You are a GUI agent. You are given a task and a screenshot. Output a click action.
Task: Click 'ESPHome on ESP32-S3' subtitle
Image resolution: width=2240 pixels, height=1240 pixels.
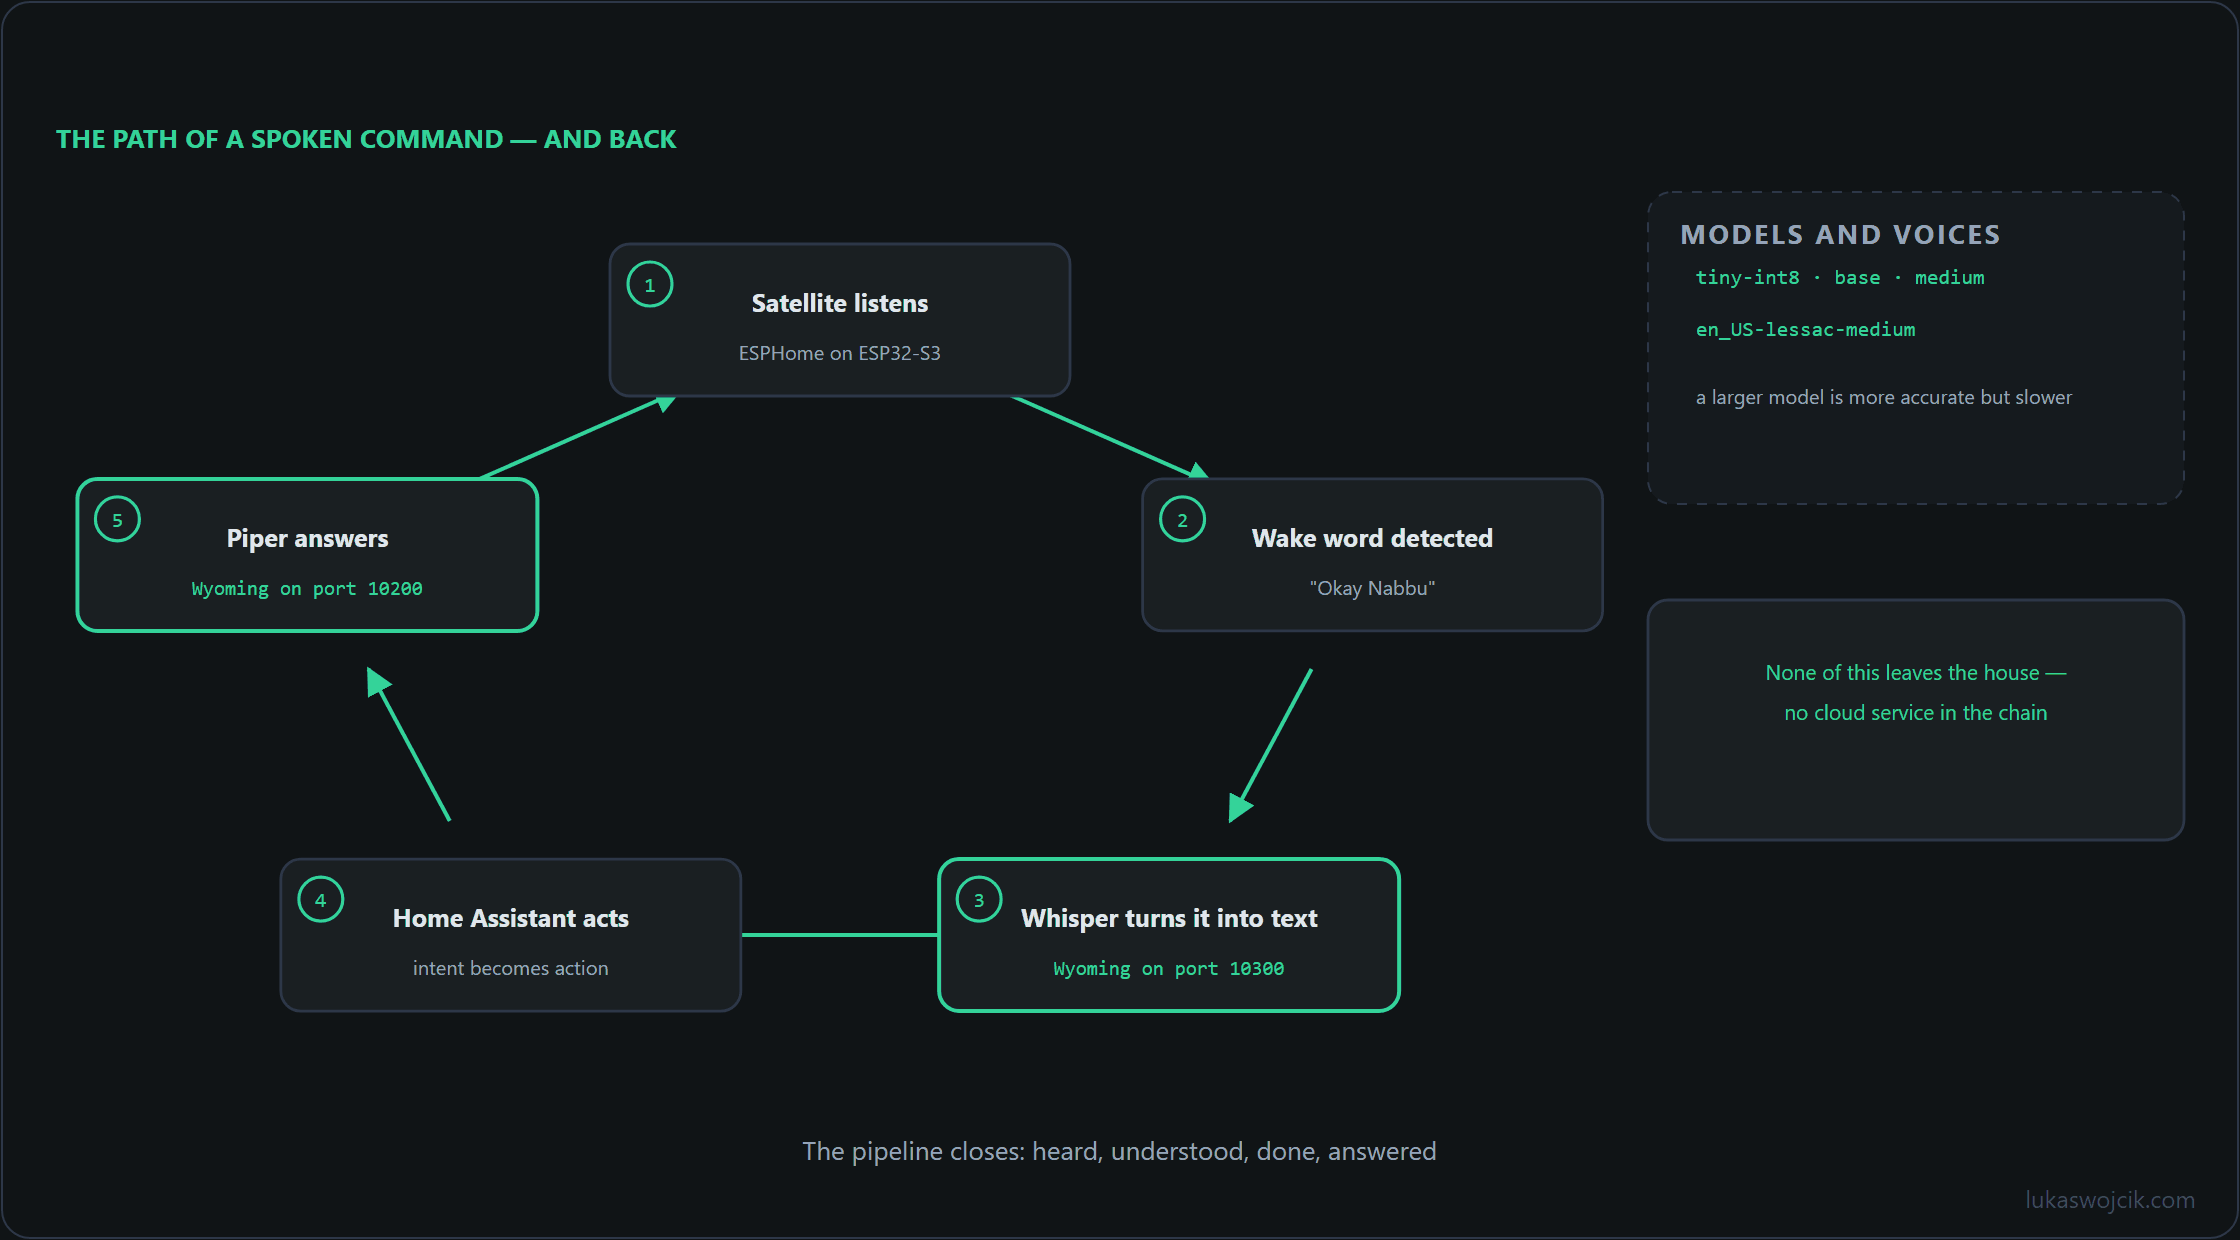tap(840, 353)
